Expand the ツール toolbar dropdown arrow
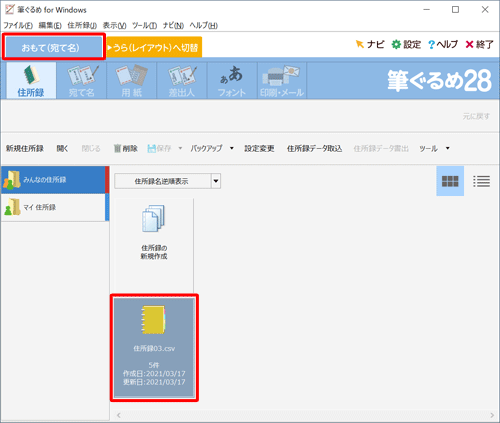Screen dimensions: 500x423 click(x=448, y=148)
